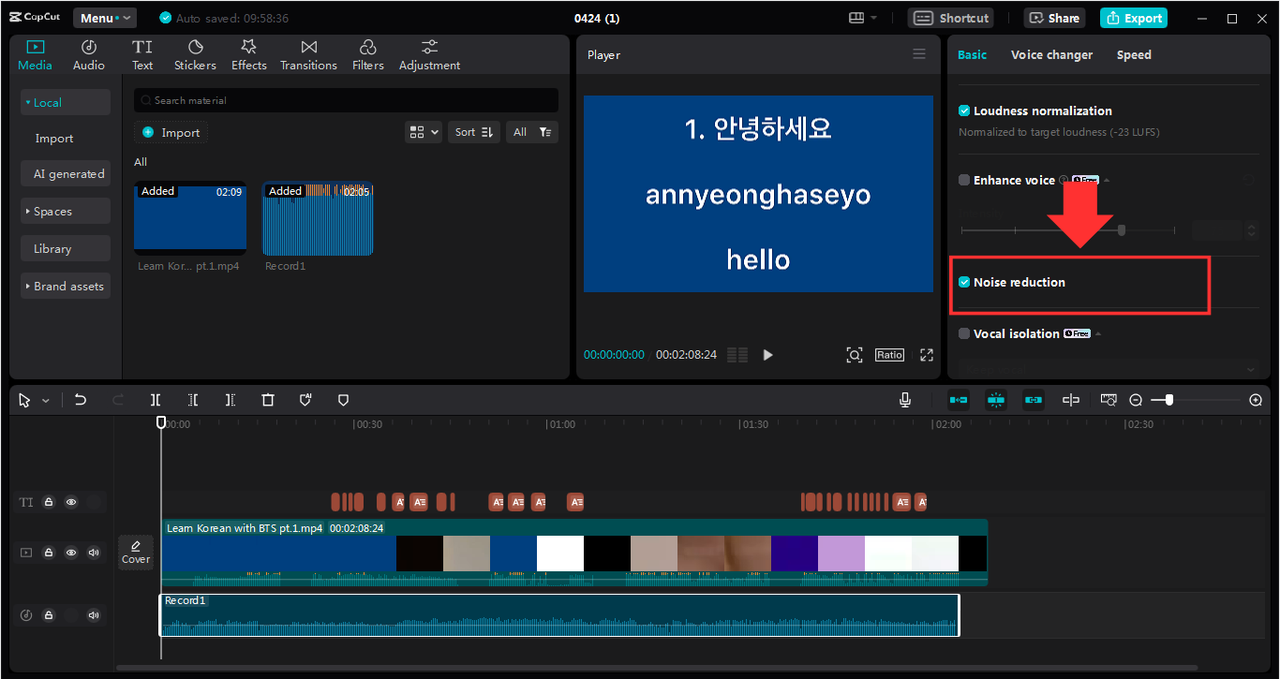Toggle the main track magnet

point(958,400)
